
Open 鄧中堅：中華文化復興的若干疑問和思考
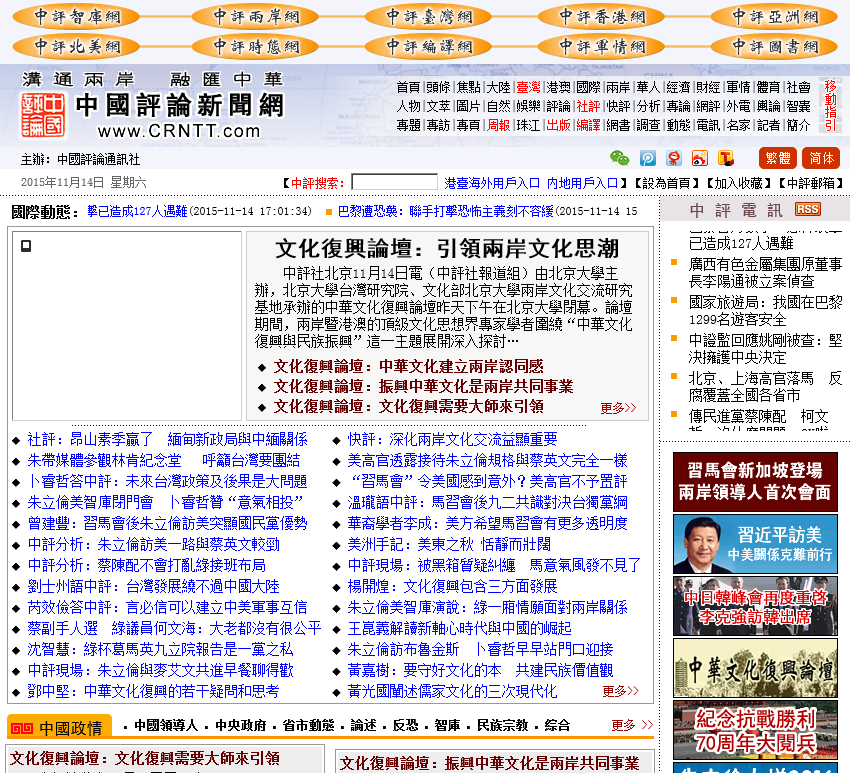tap(153, 692)
